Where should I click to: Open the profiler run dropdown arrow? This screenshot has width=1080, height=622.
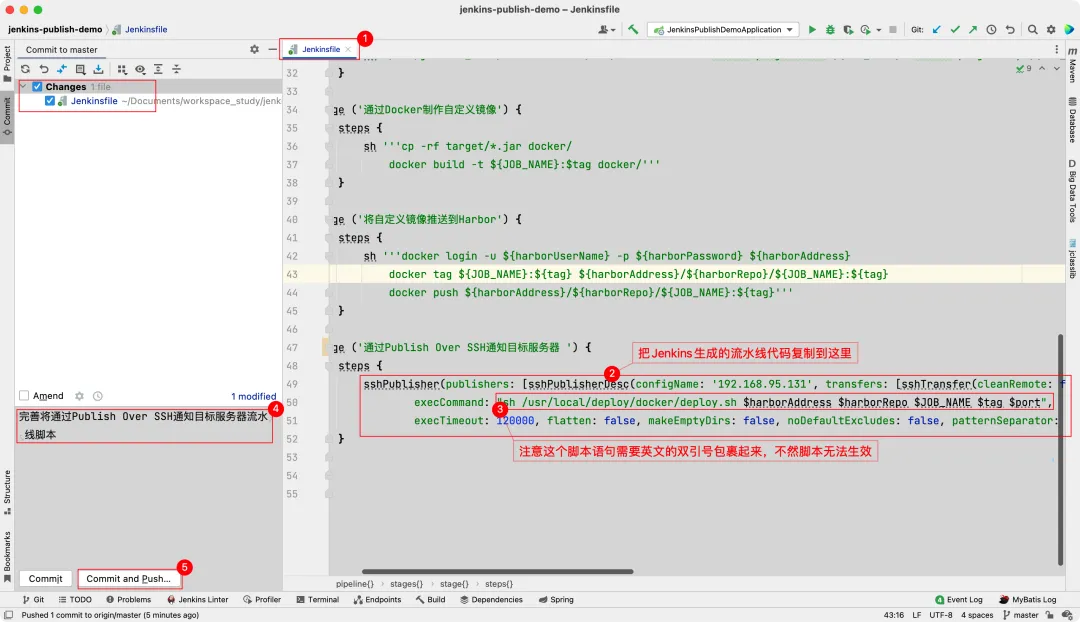click(x=879, y=30)
